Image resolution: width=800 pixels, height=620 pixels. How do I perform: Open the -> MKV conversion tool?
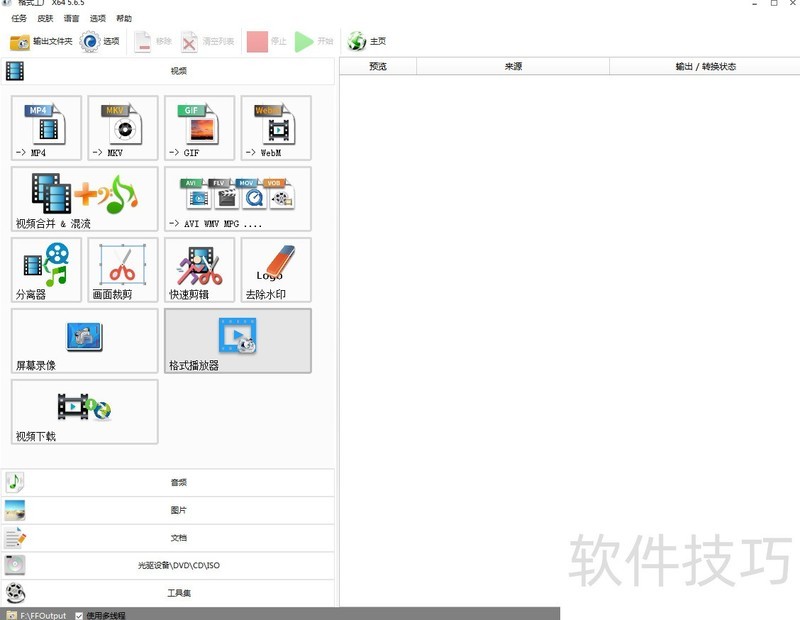(122, 127)
